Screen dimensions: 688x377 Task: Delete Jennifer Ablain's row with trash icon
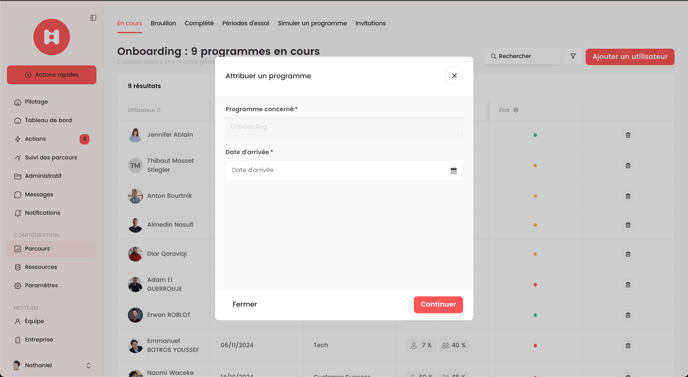(x=628, y=135)
